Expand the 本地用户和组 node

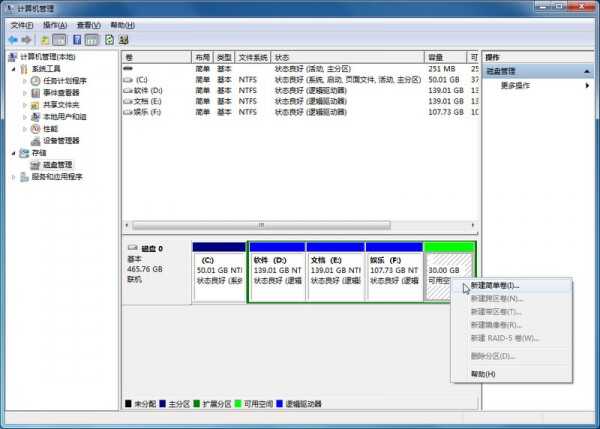(x=27, y=117)
